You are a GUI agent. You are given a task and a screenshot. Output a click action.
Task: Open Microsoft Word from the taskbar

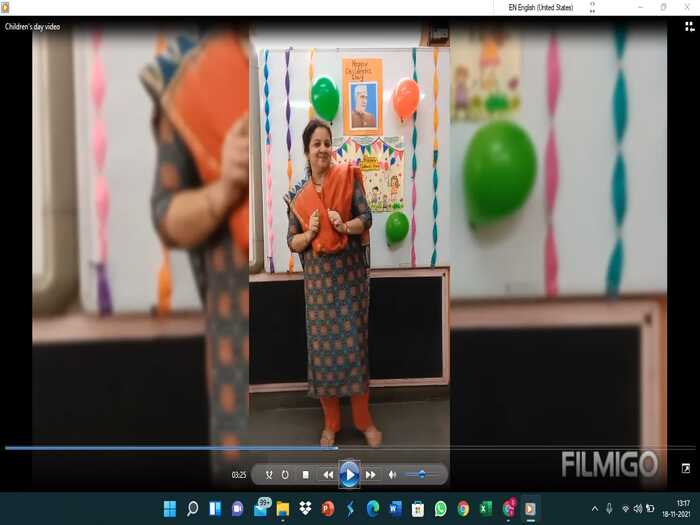click(396, 508)
